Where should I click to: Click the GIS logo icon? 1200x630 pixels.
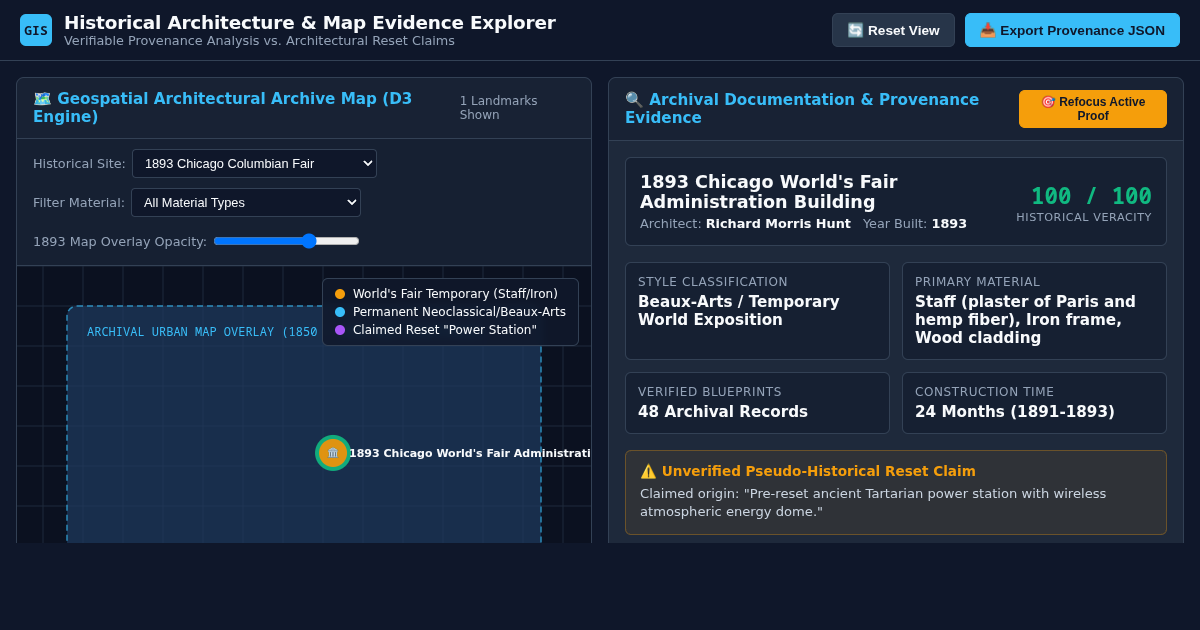(36, 30)
